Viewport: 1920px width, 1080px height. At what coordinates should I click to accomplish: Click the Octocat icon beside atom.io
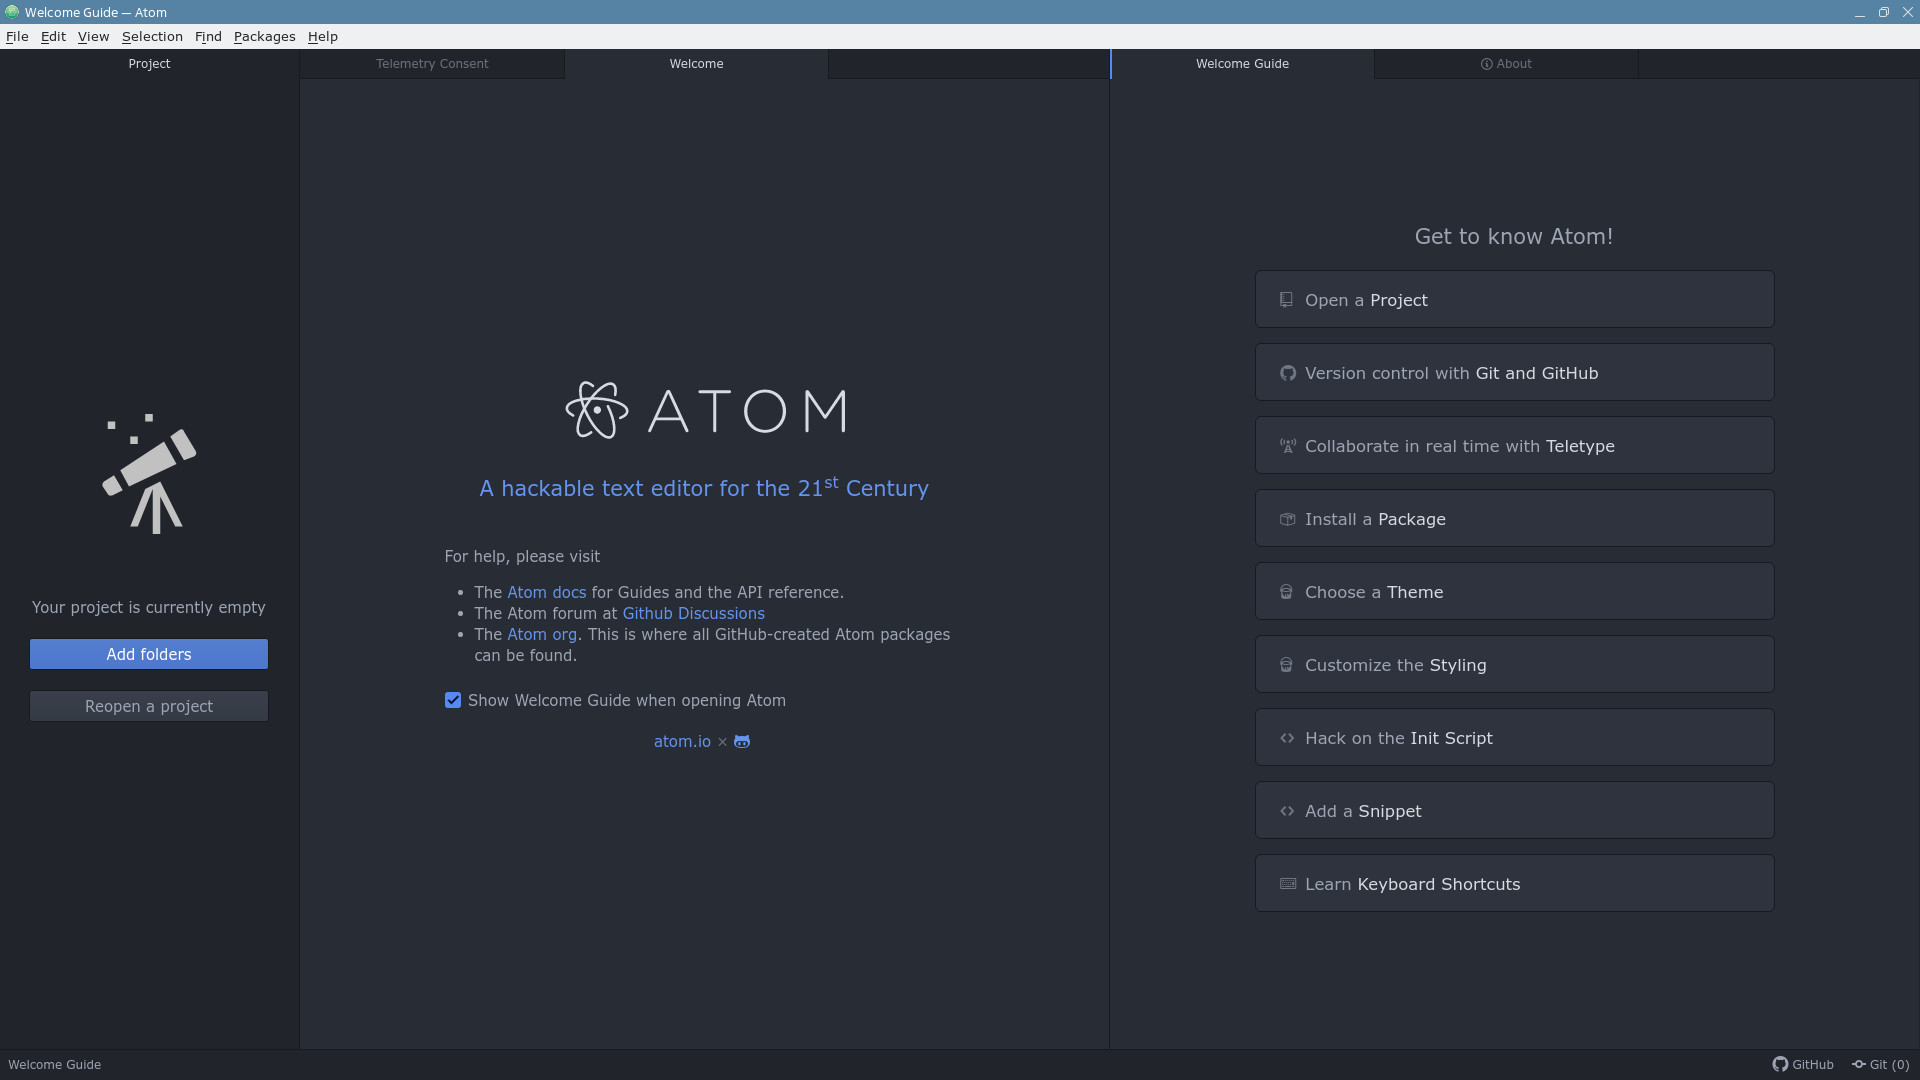click(x=742, y=741)
